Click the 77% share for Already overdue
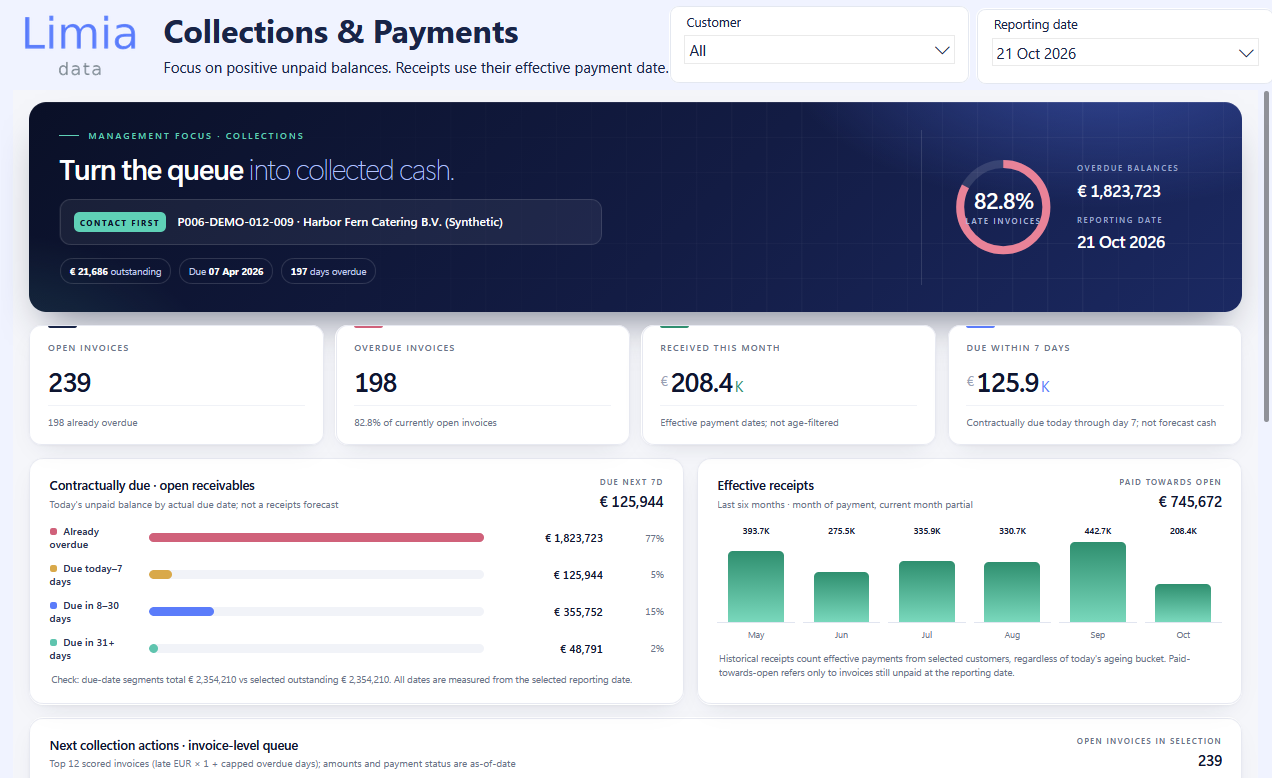 point(654,538)
